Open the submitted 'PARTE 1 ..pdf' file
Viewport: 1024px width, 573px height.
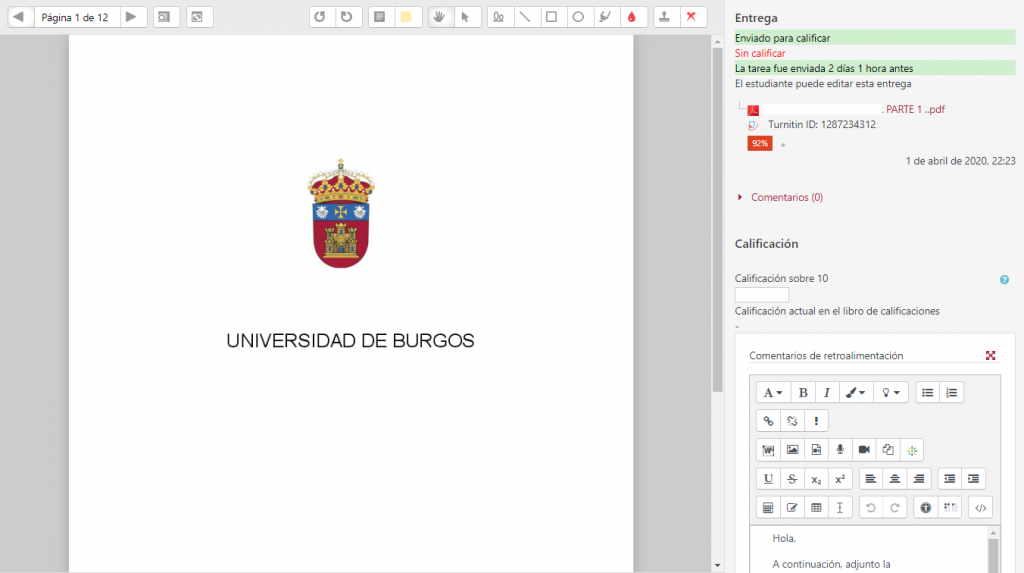click(x=915, y=110)
